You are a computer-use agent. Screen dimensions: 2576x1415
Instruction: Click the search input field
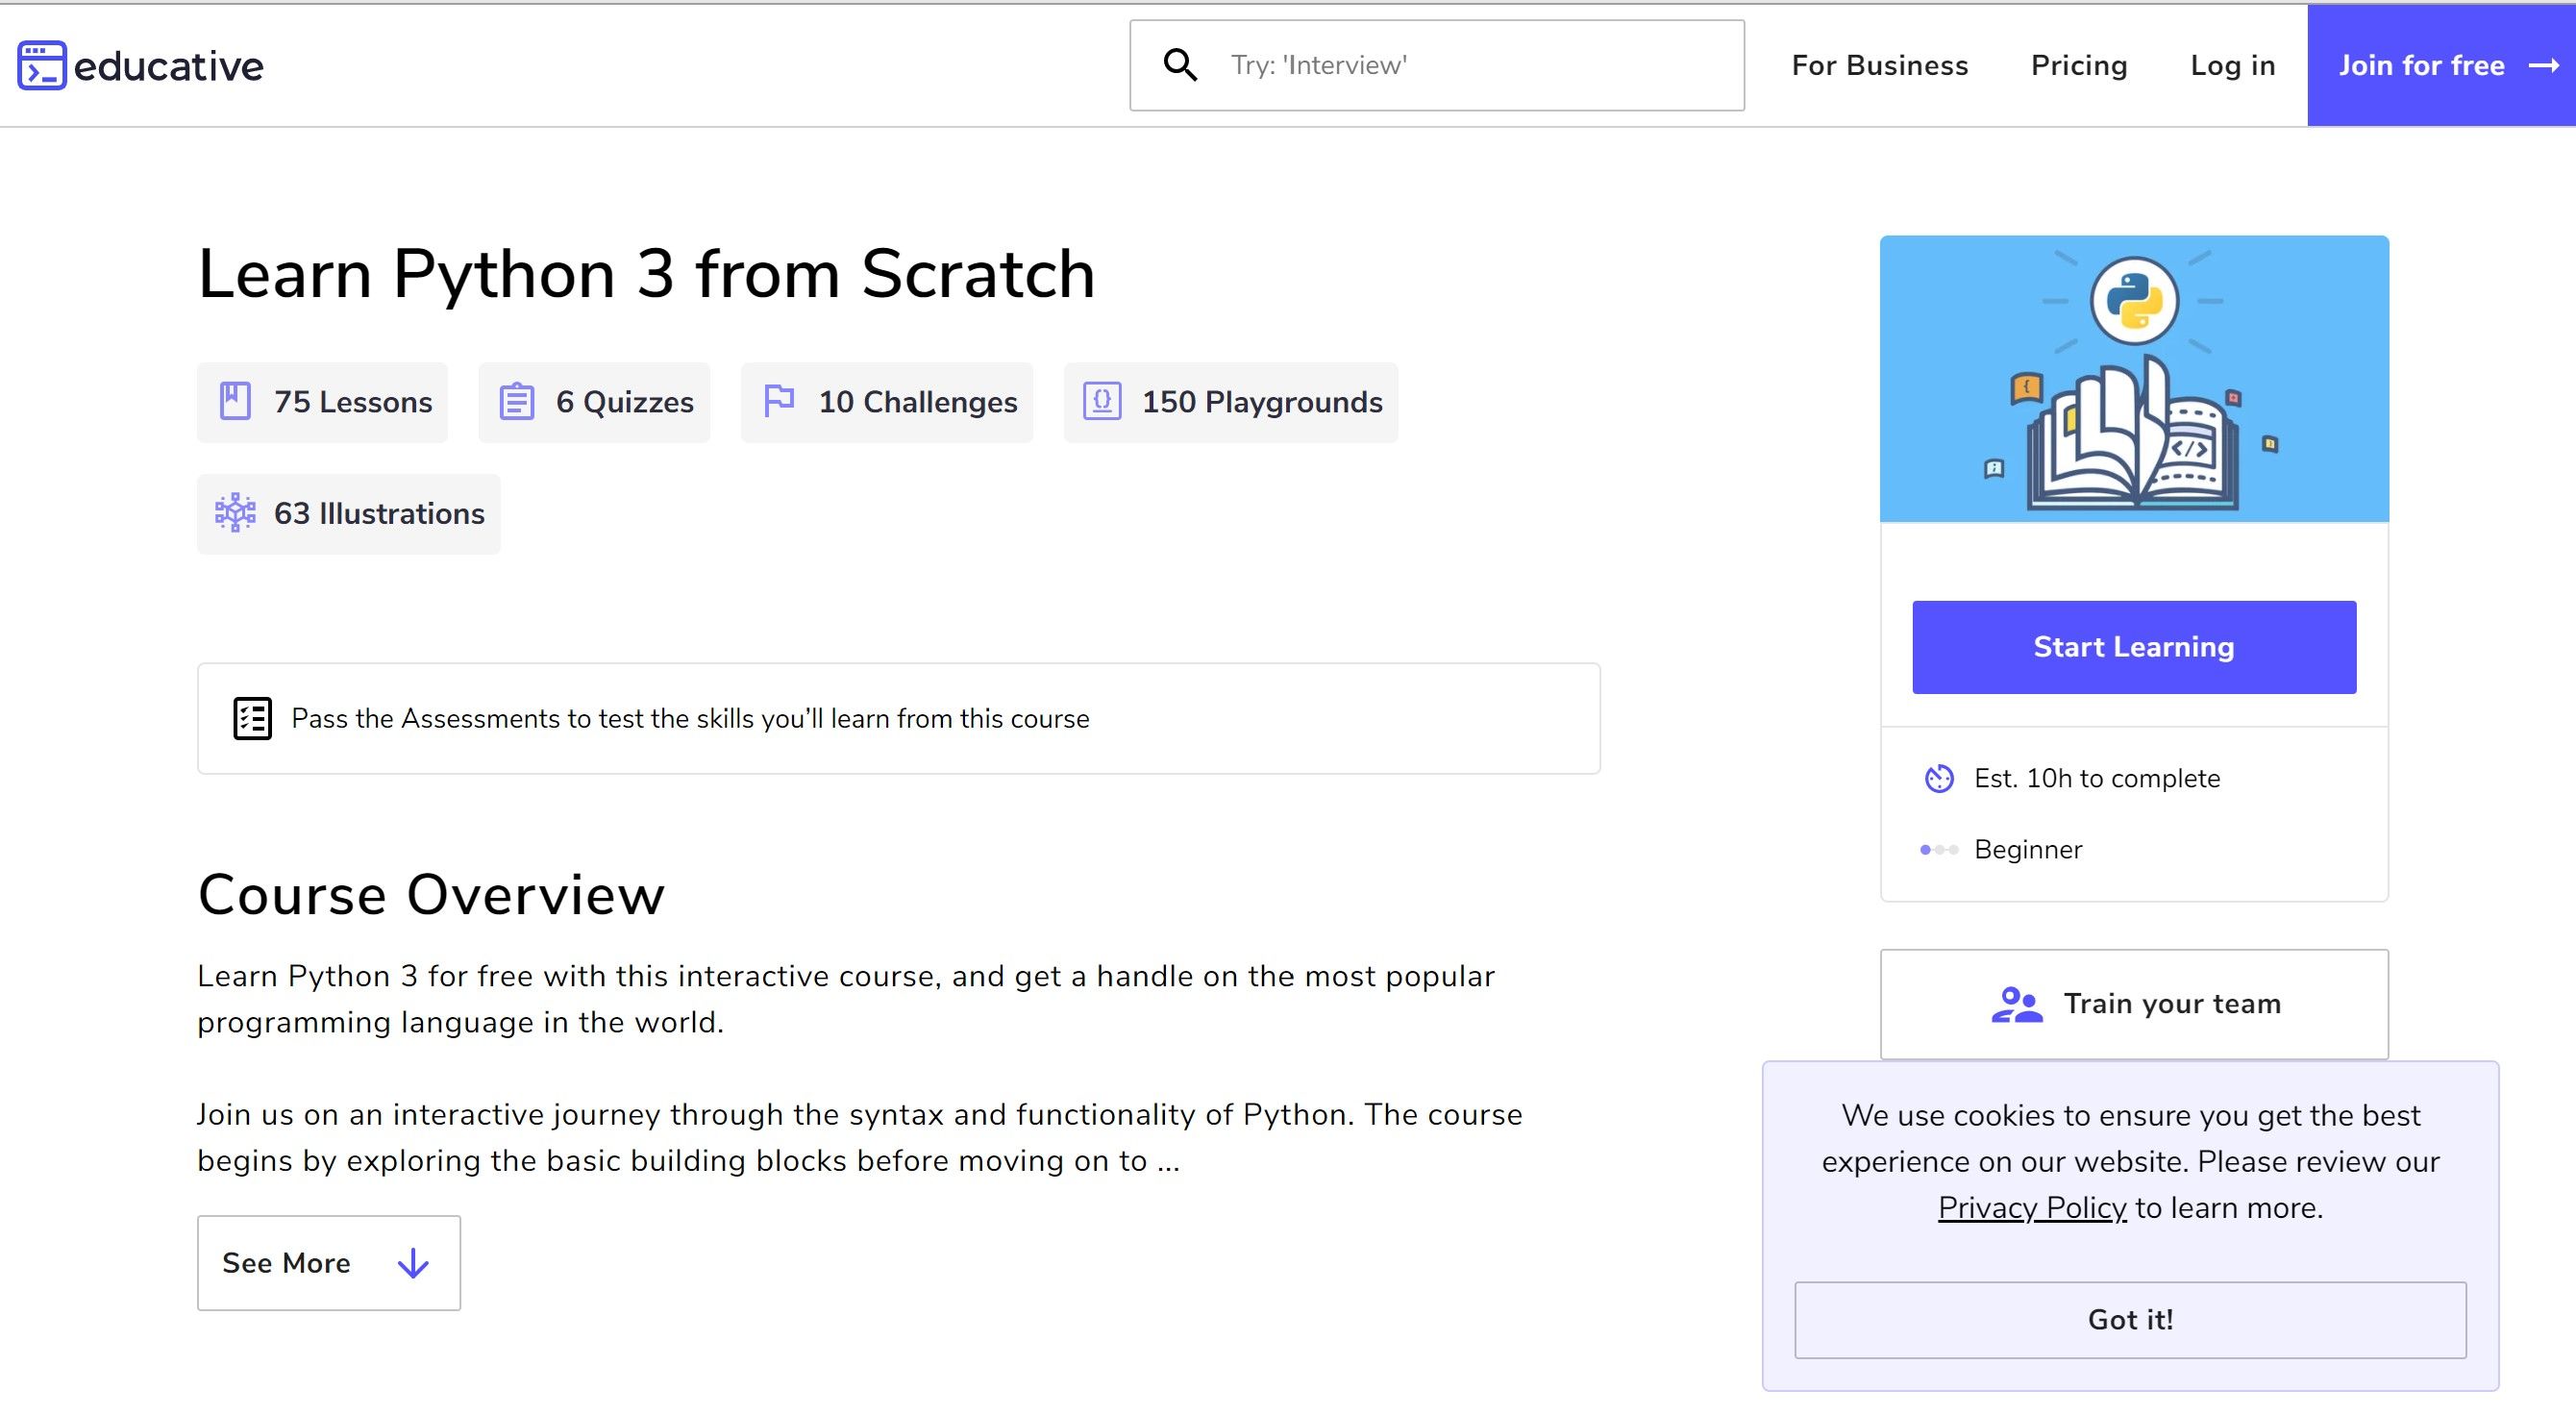[1435, 66]
